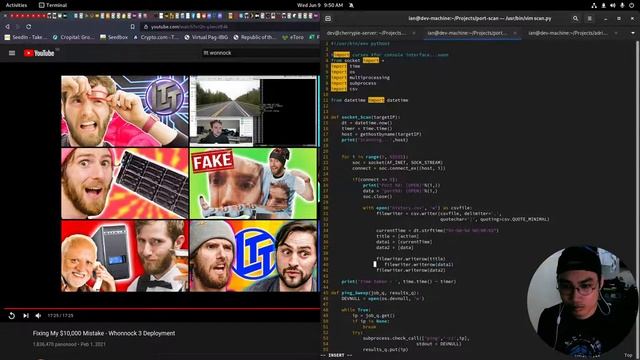Open the Crypto.com bookmark

tap(156, 37)
